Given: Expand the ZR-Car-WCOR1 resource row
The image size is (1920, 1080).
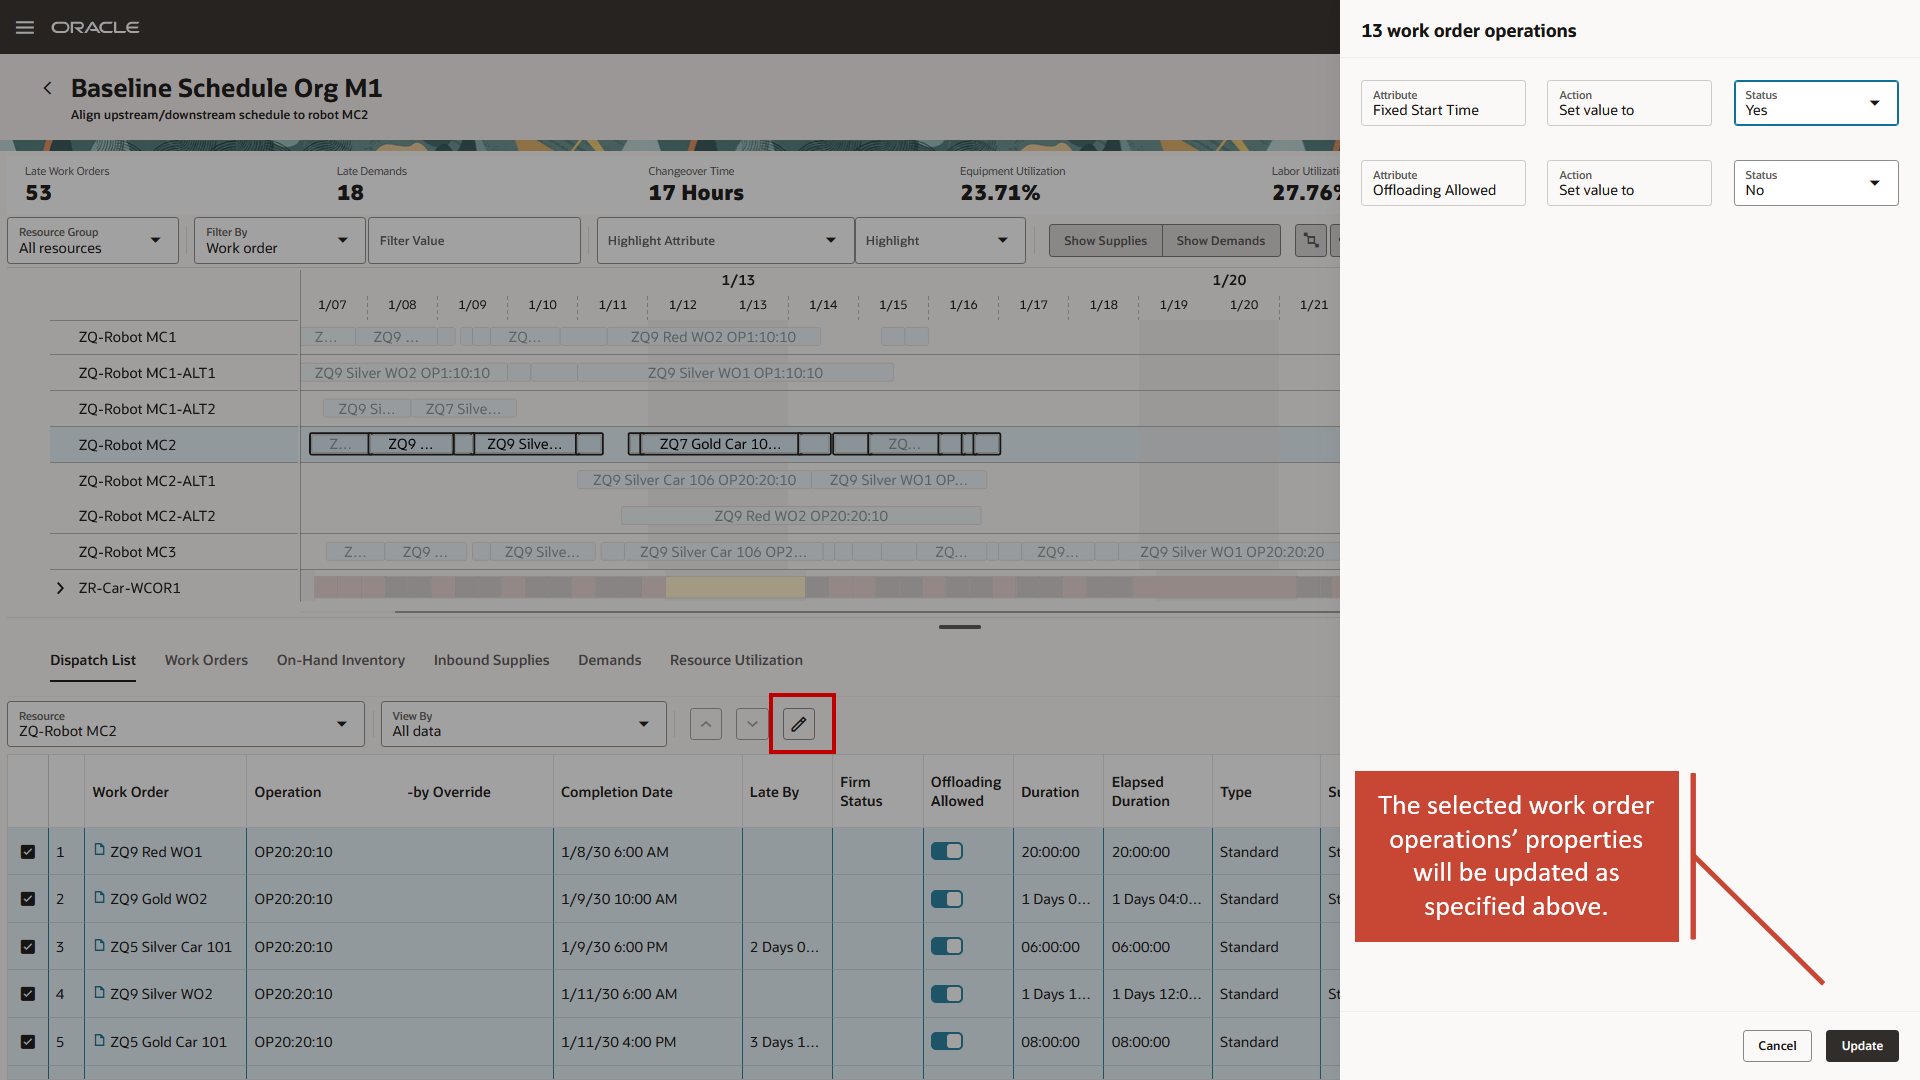Looking at the screenshot, I should coord(61,588).
